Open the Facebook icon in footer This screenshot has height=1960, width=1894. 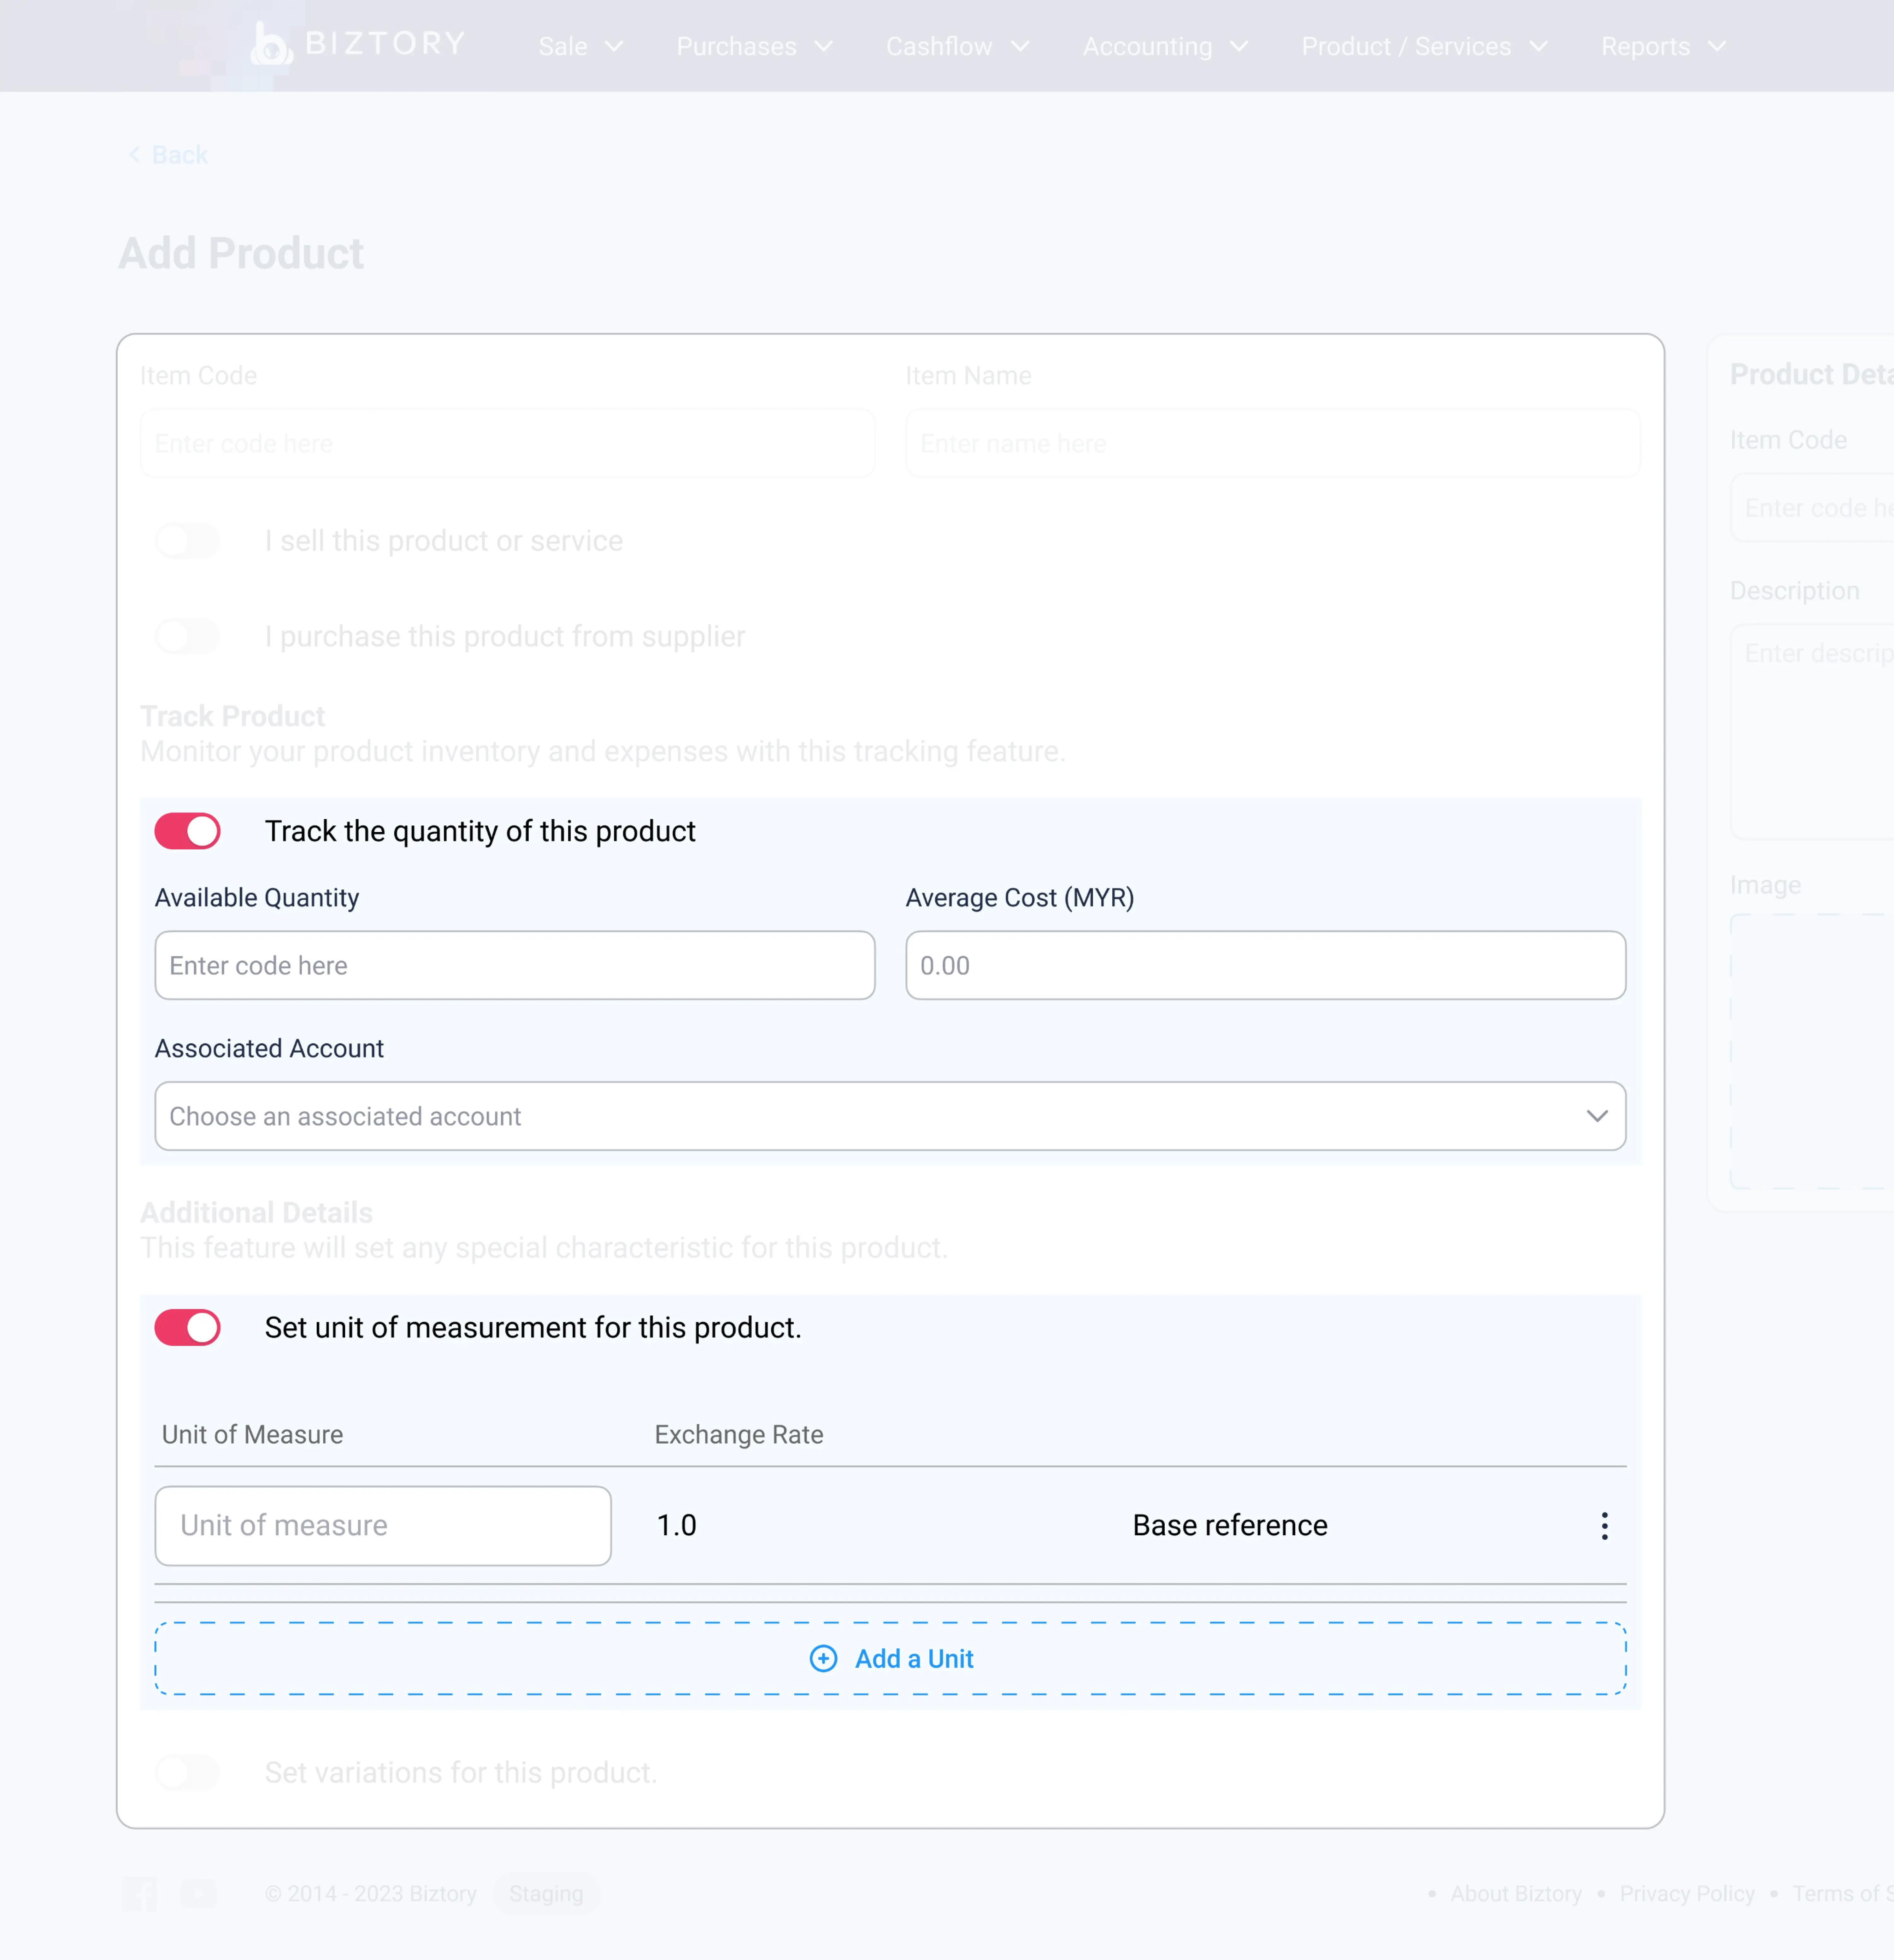click(140, 1894)
